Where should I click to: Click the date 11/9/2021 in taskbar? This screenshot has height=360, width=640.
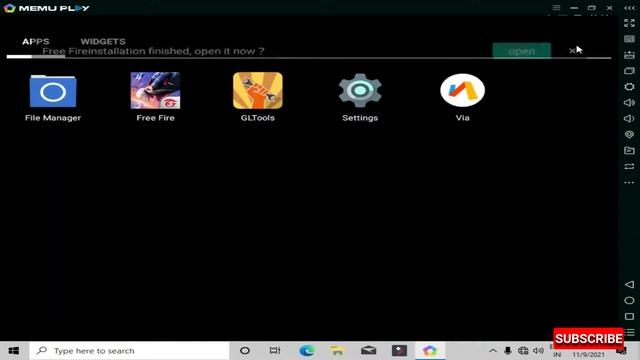point(588,355)
